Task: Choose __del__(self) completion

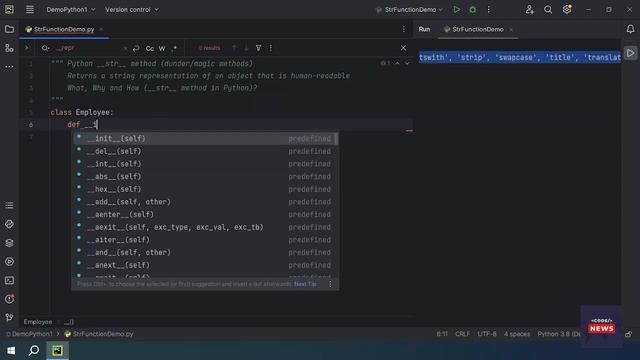Action: point(204,151)
